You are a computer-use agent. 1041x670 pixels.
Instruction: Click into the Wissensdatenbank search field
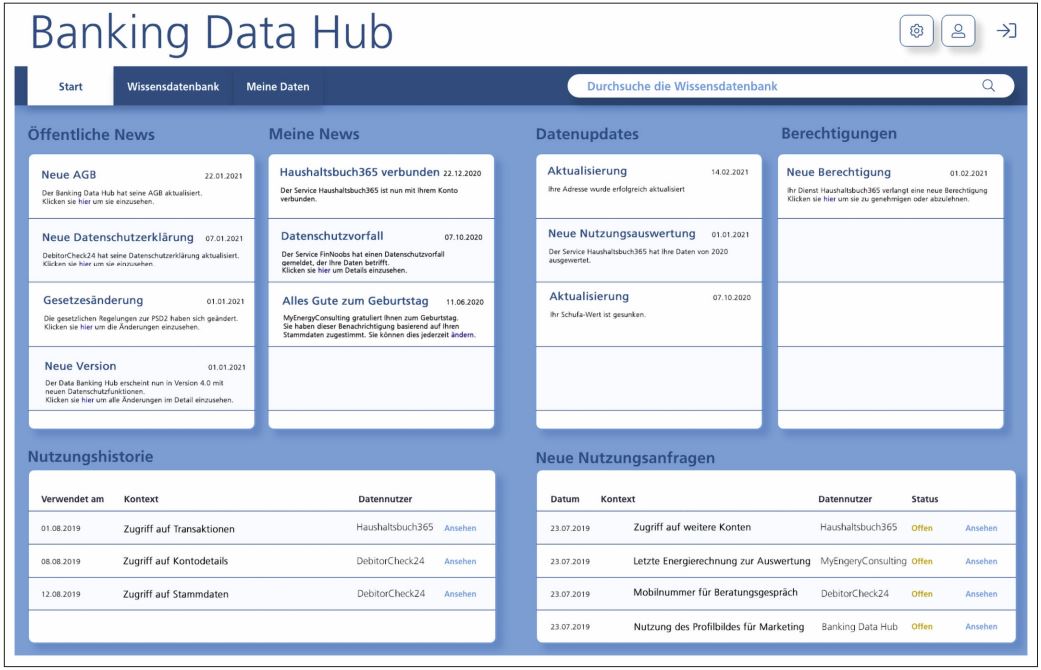[770, 86]
